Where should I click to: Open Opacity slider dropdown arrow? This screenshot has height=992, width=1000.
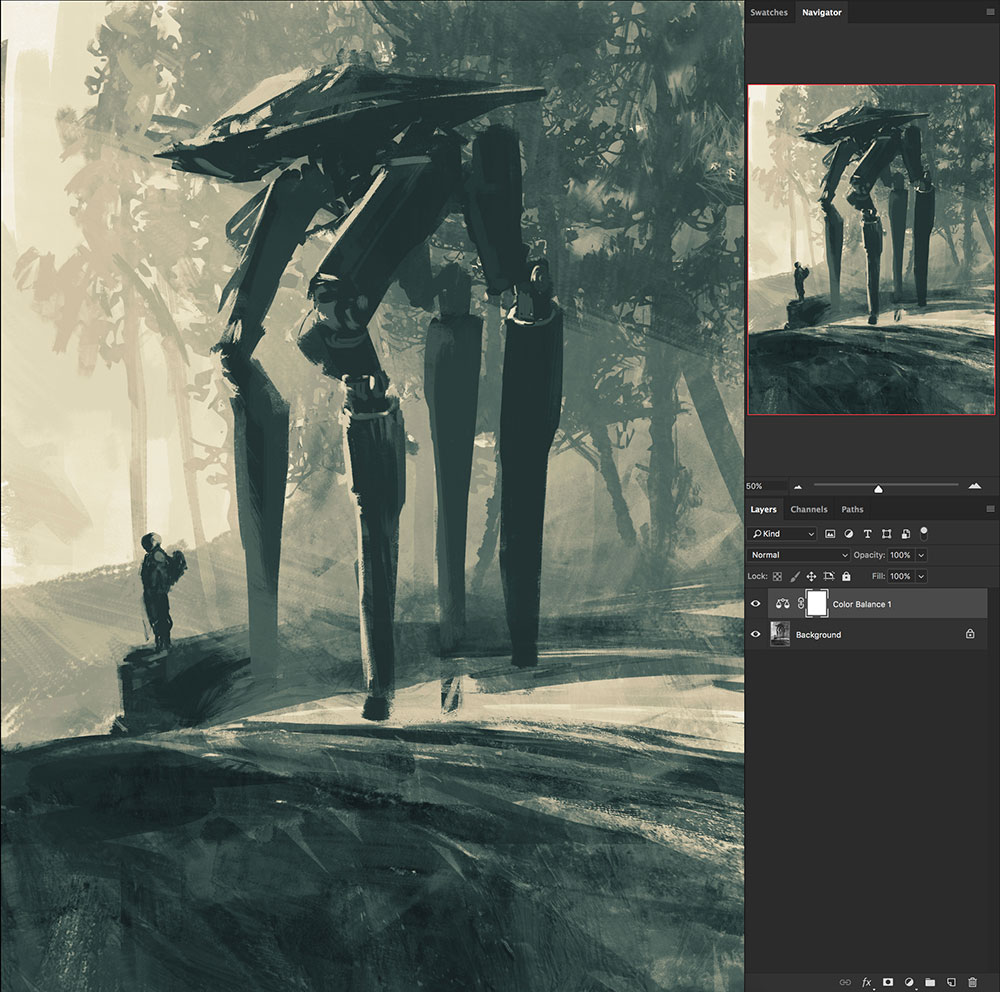click(921, 555)
